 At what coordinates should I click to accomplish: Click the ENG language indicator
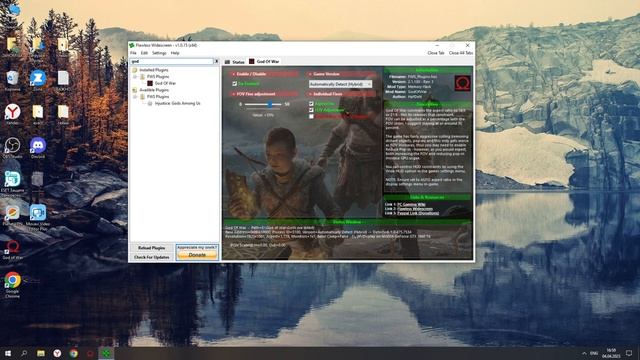coord(594,353)
